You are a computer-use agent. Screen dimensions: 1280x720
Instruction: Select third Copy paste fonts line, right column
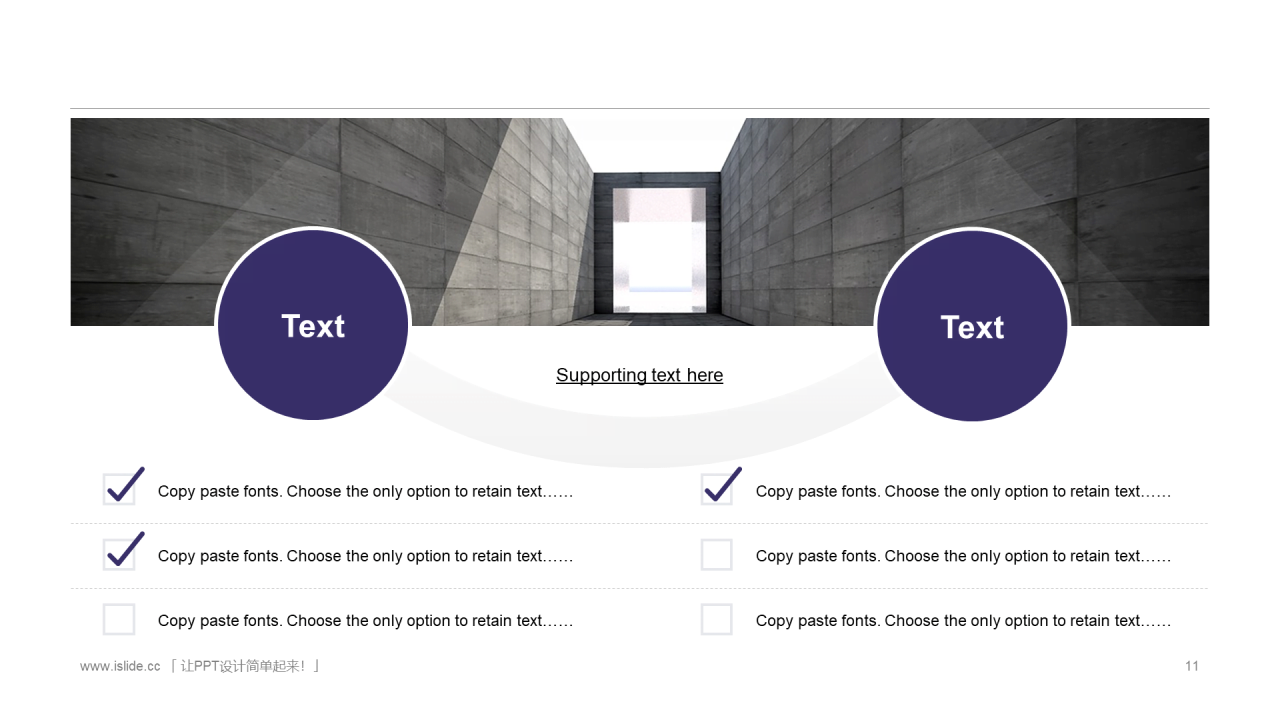click(x=963, y=621)
